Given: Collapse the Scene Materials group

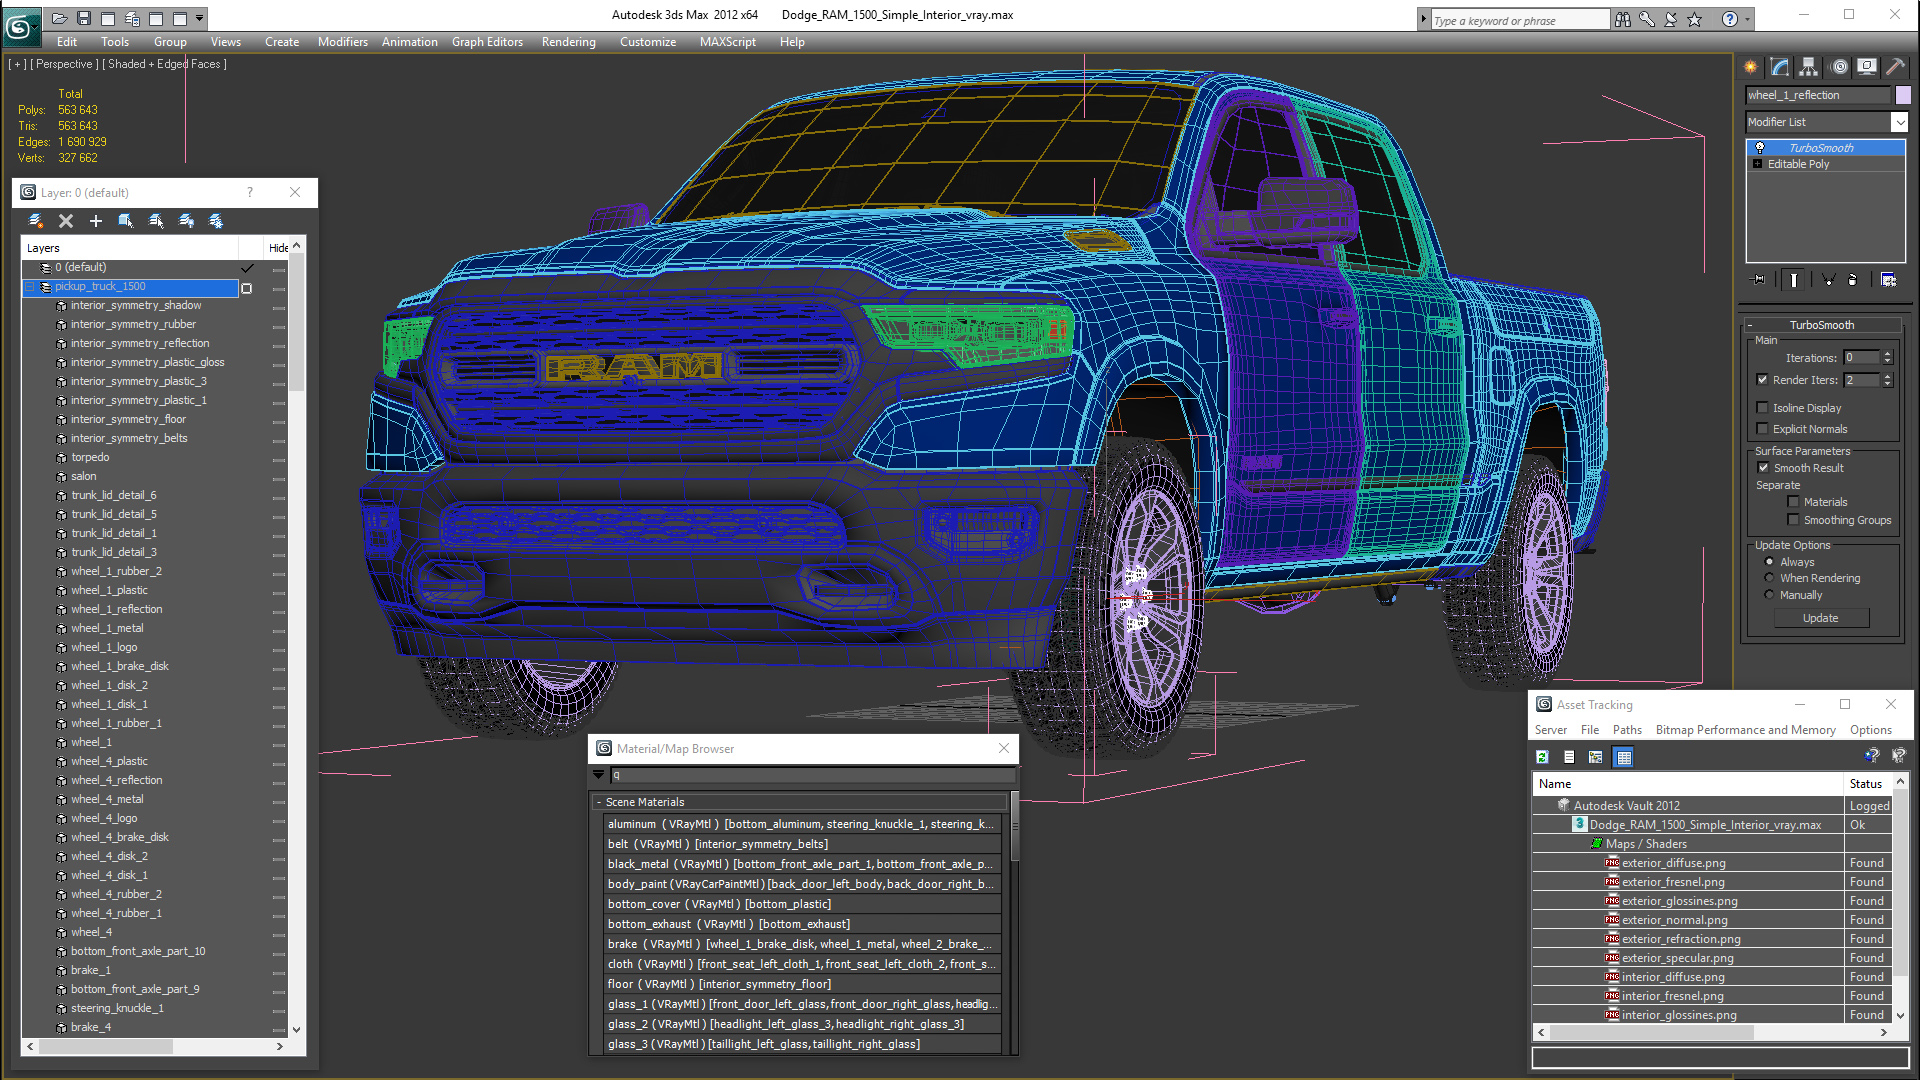Looking at the screenshot, I should click(x=599, y=802).
